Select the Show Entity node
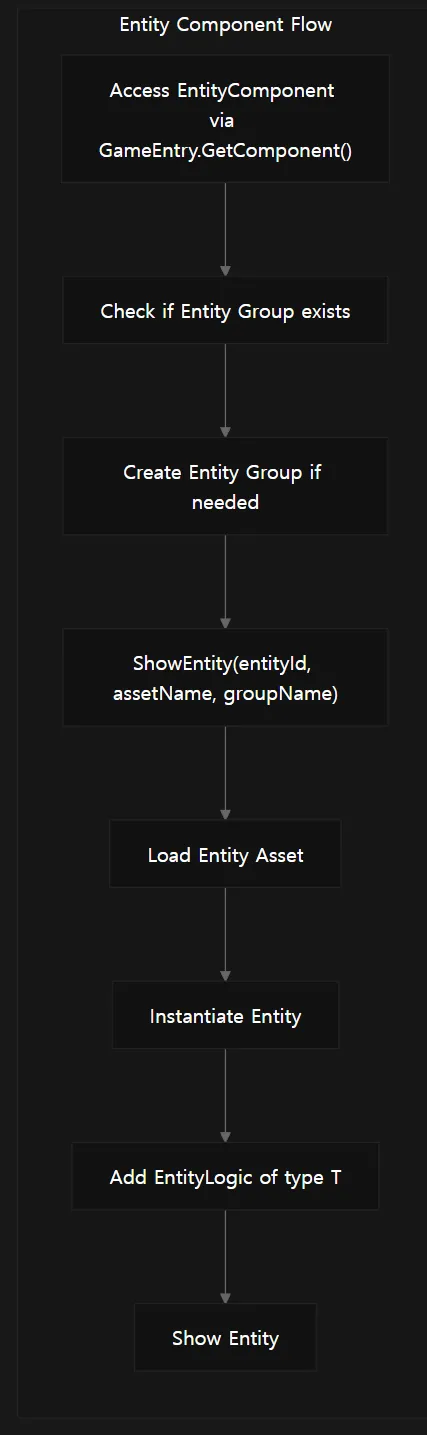Screen dimensions: 427x1435 click(225, 1338)
